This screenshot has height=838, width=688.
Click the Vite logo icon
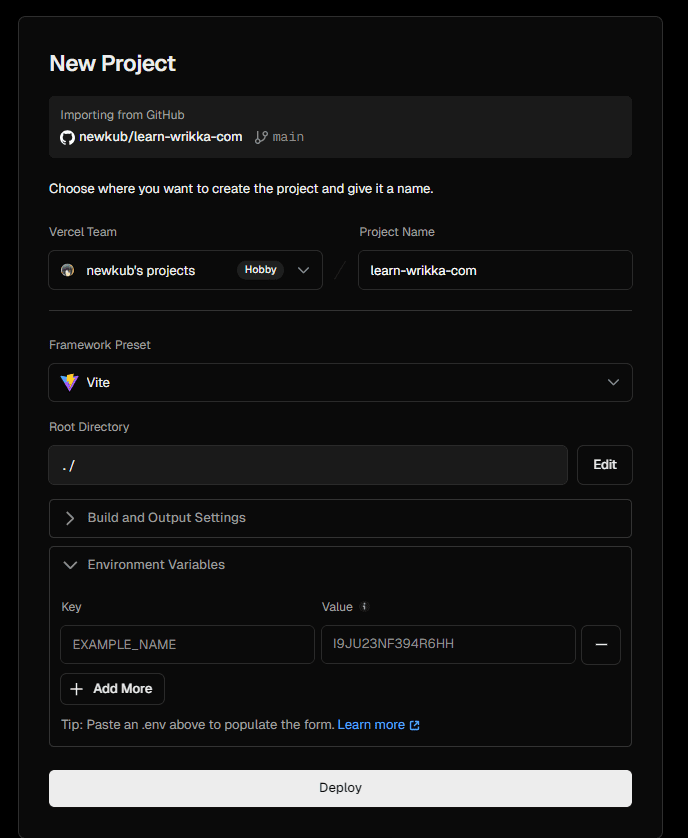click(69, 383)
